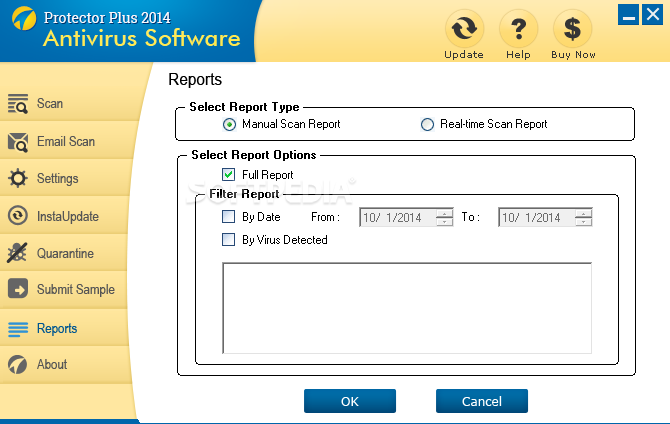The height and width of the screenshot is (424, 670).
Task: Open the About section label
Action: [x=52, y=364]
